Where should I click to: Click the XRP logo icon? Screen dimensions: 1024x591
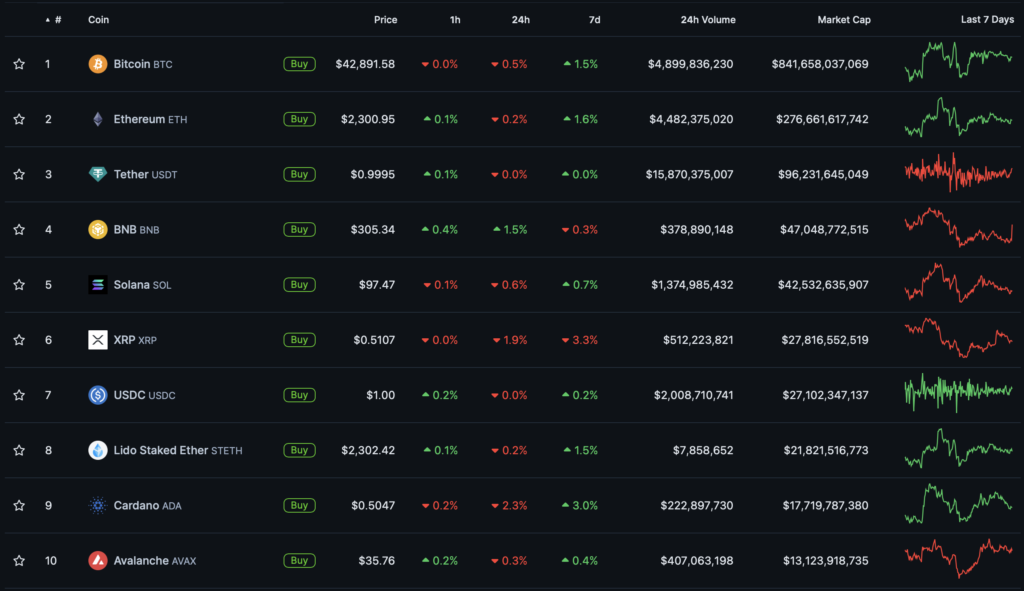(97, 340)
